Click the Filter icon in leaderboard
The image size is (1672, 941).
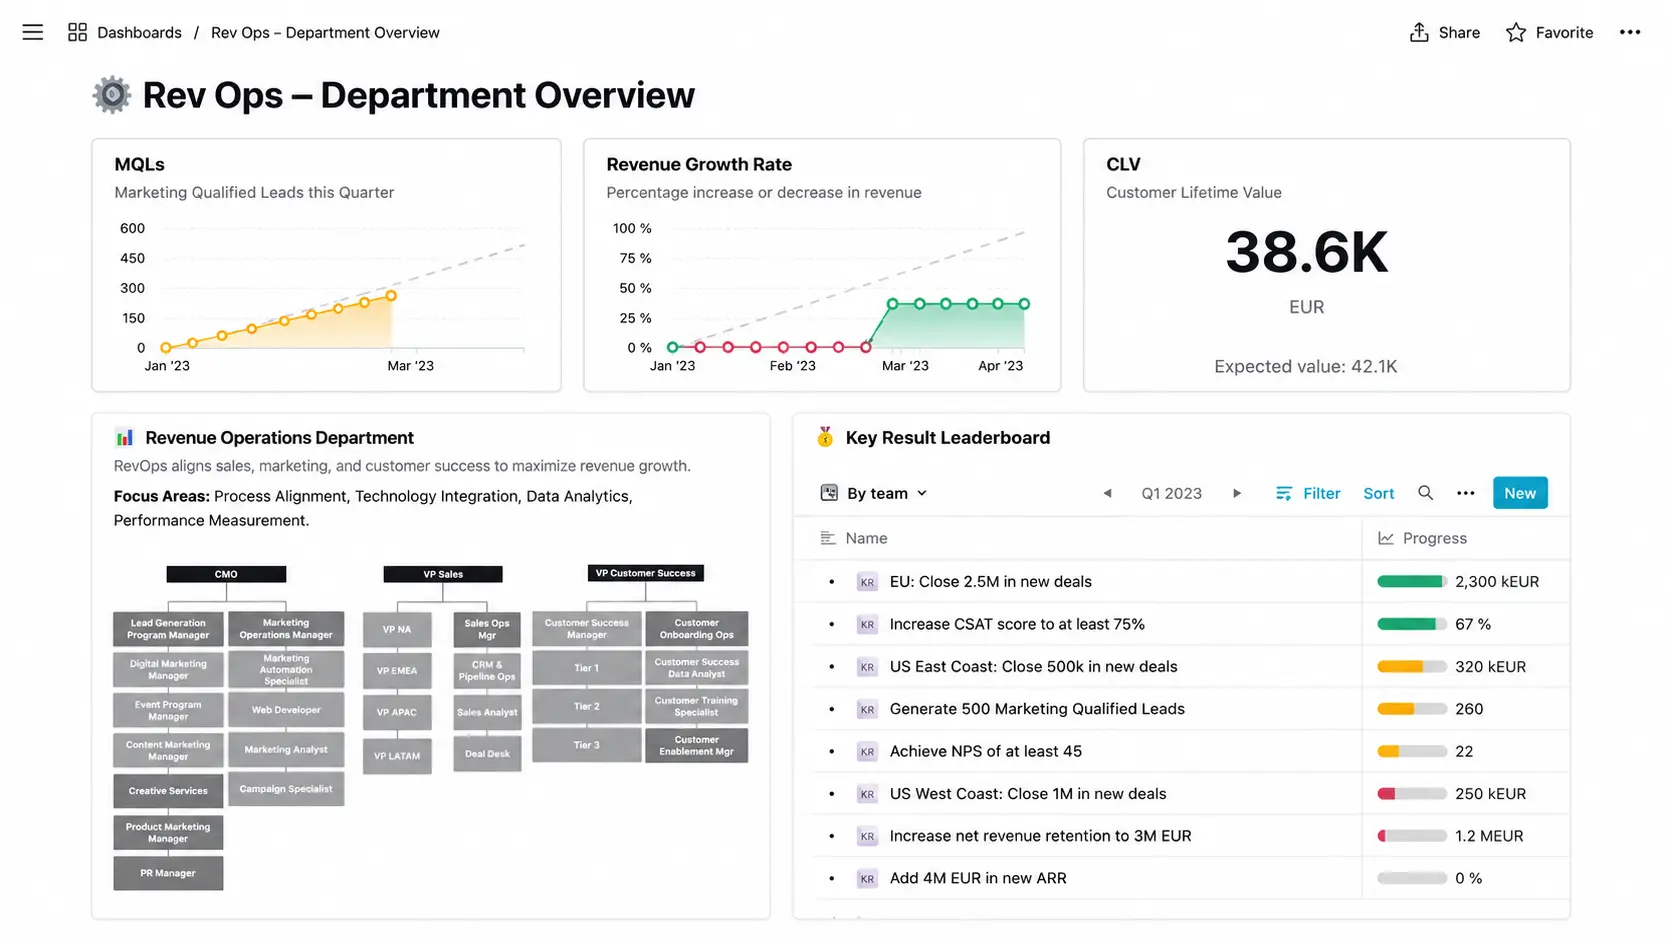(x=1284, y=493)
